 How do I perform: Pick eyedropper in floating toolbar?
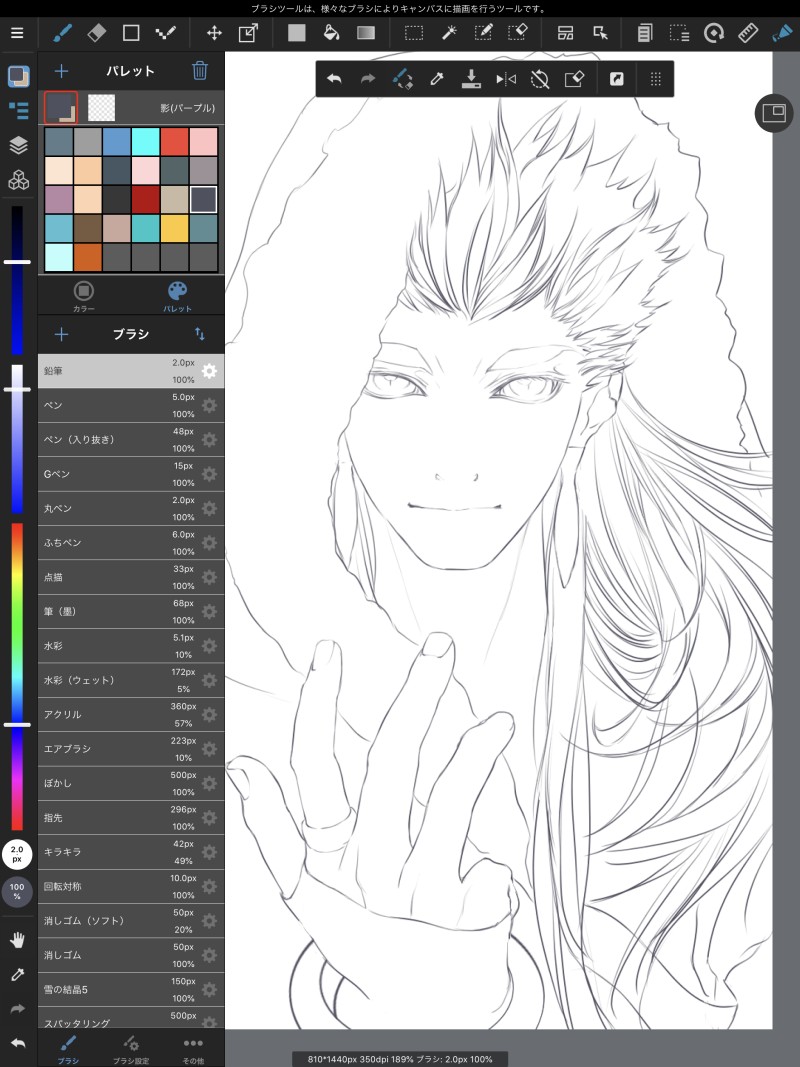(437, 79)
